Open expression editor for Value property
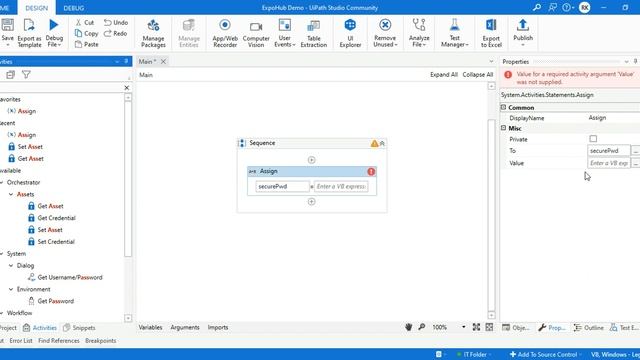The height and width of the screenshot is (360, 640). pyautogui.click(x=636, y=163)
